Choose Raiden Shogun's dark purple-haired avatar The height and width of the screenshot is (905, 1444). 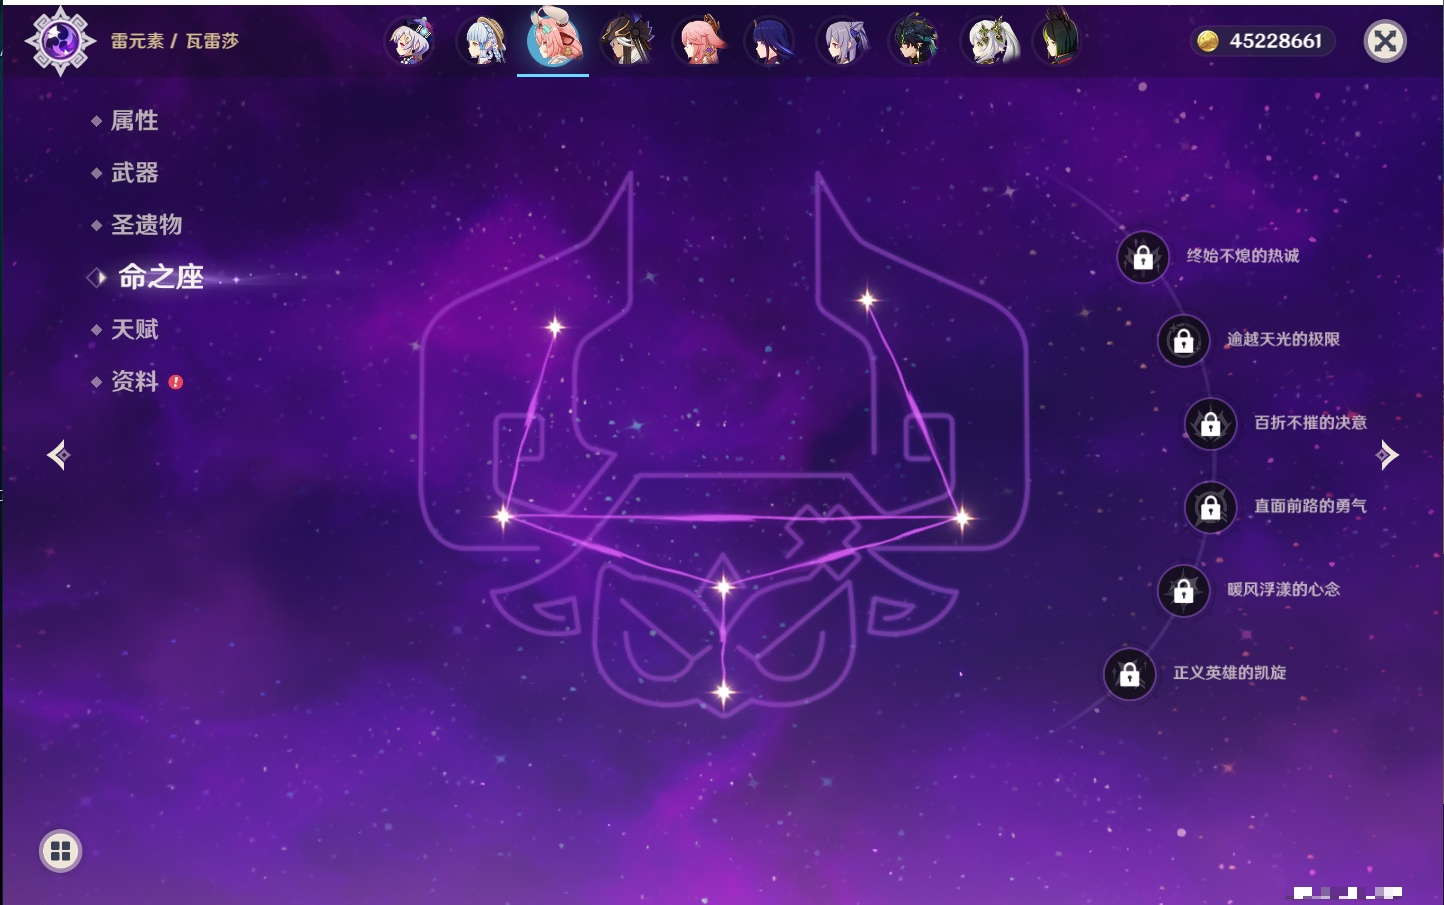point(770,42)
